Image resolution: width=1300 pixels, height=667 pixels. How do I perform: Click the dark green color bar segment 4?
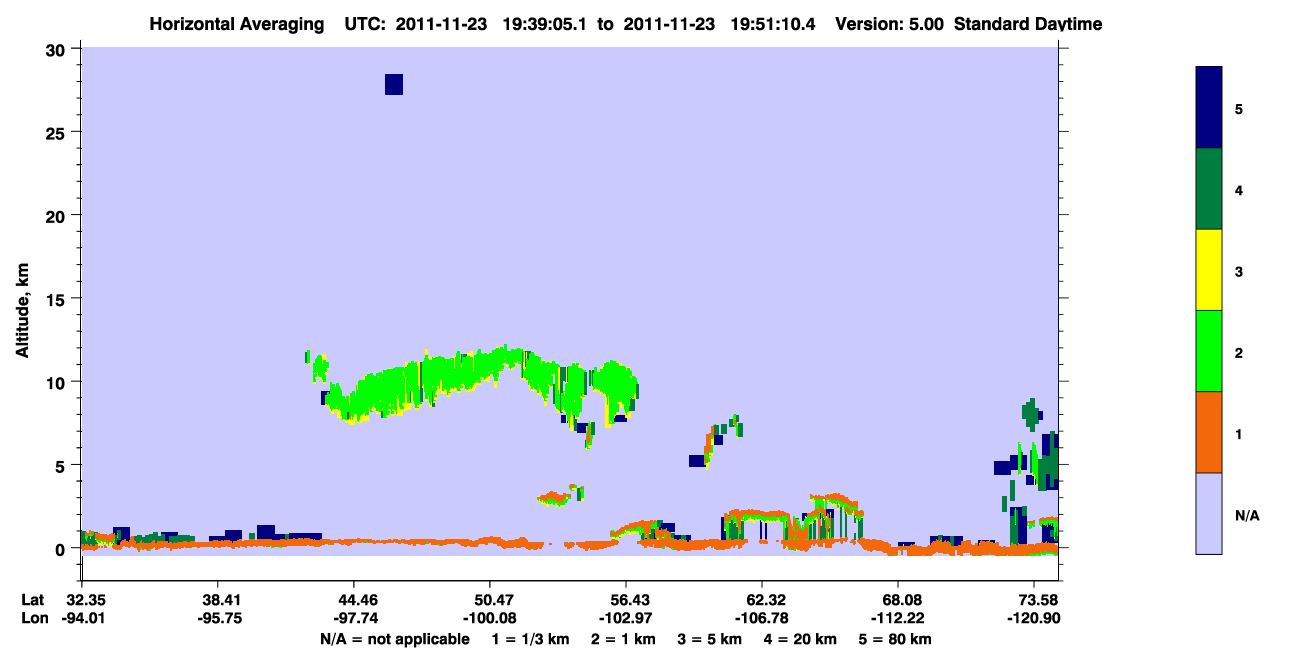pyautogui.click(x=1209, y=189)
